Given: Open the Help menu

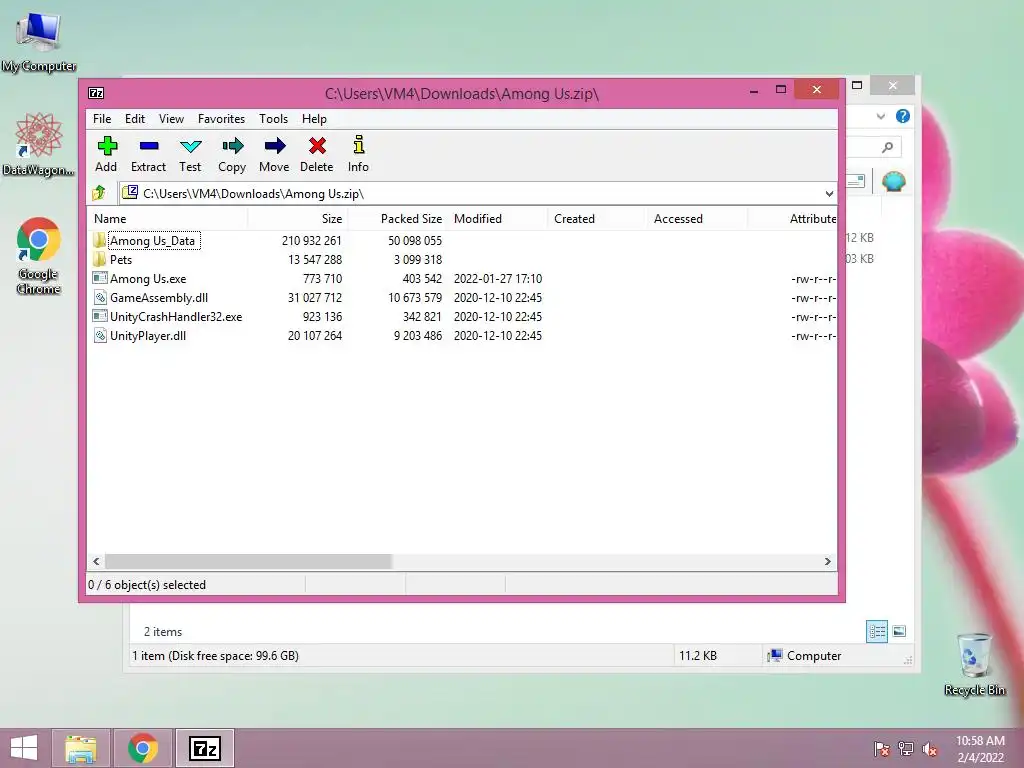Looking at the screenshot, I should [x=314, y=119].
